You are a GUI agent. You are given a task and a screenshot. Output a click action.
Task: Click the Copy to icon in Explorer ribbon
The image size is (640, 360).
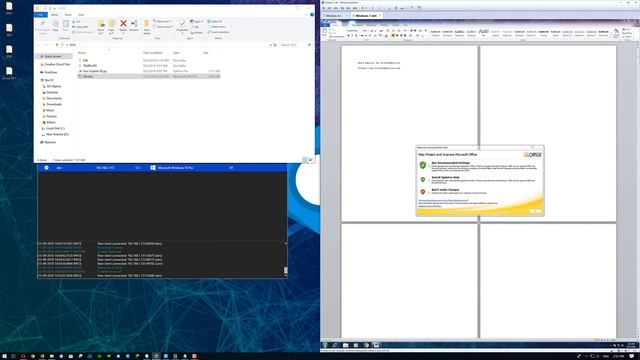pyautogui.click(x=111, y=24)
